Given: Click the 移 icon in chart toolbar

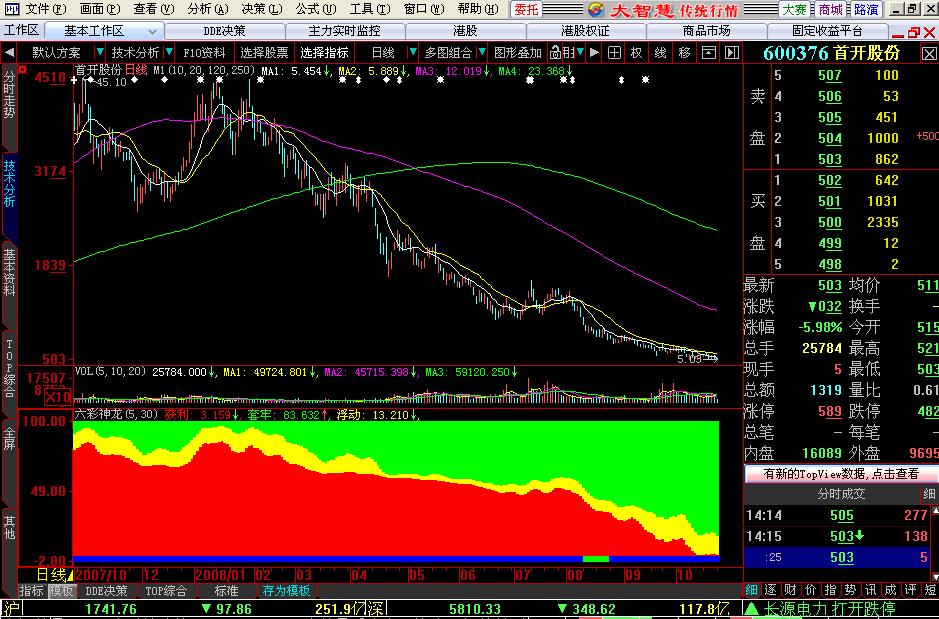Looking at the screenshot, I should pos(684,53).
